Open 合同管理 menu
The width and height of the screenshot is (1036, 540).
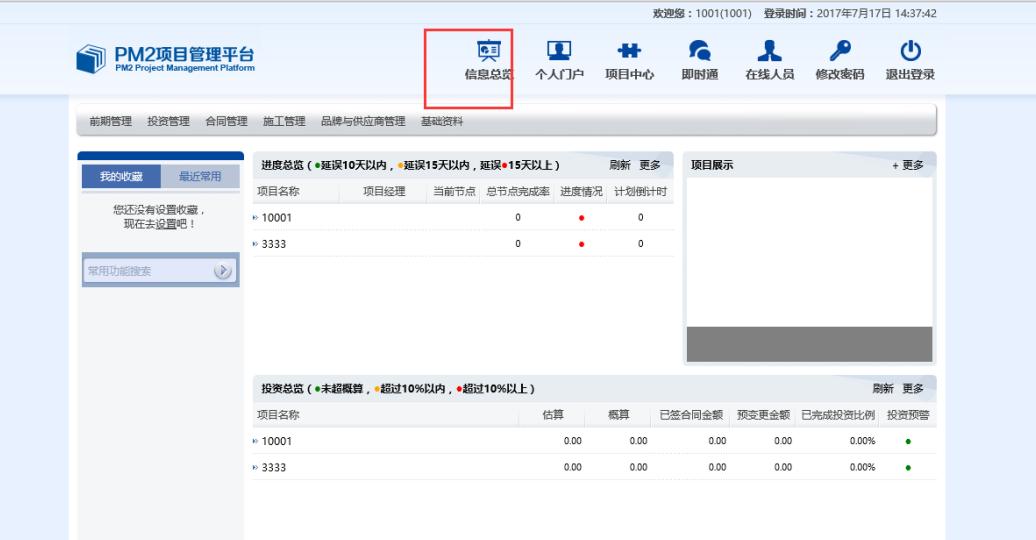click(226, 122)
